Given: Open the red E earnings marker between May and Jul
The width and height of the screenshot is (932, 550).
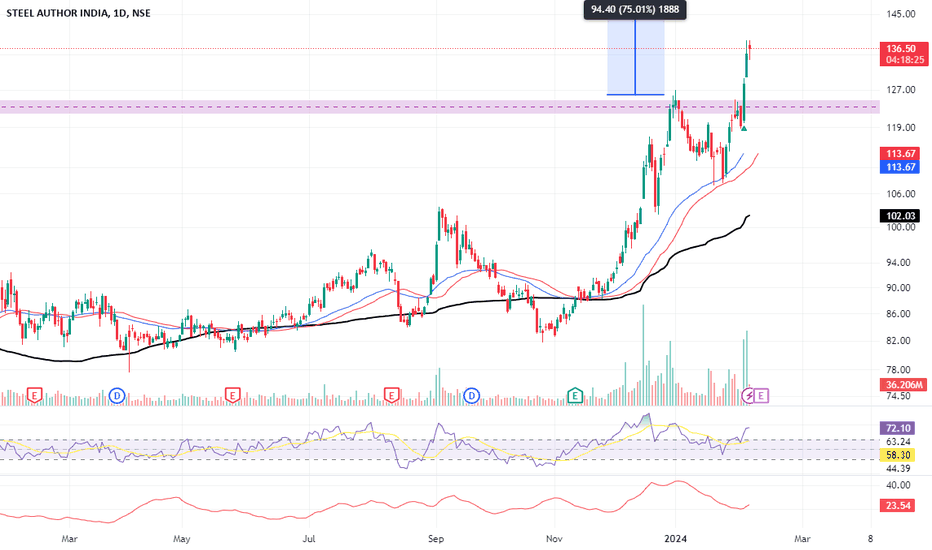Looking at the screenshot, I should [232, 395].
